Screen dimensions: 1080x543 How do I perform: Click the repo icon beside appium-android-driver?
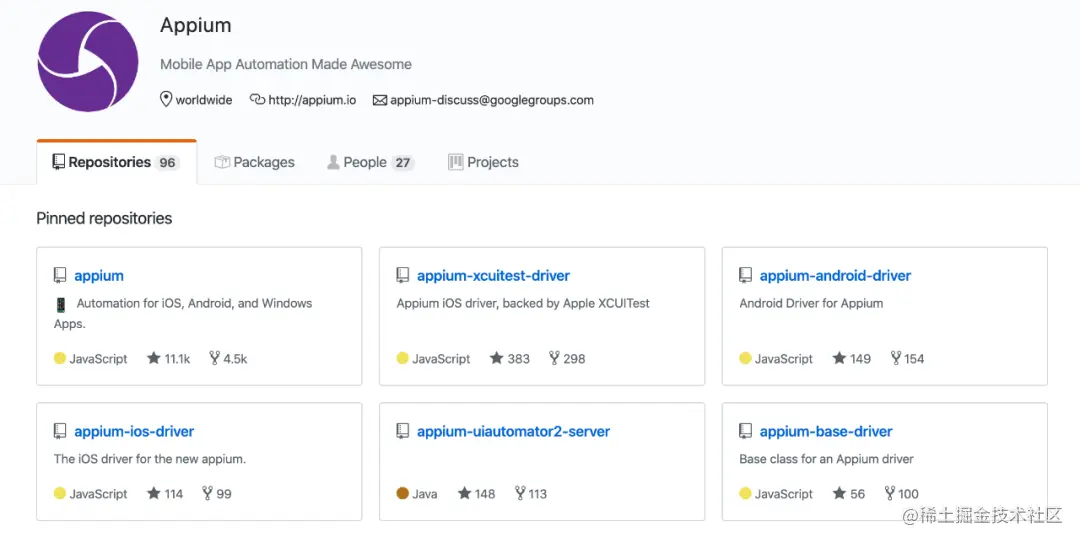(x=745, y=276)
